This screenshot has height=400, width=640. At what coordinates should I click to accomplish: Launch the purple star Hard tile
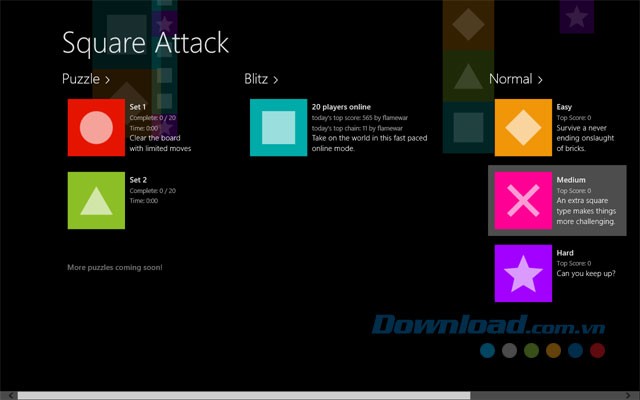coord(523,273)
